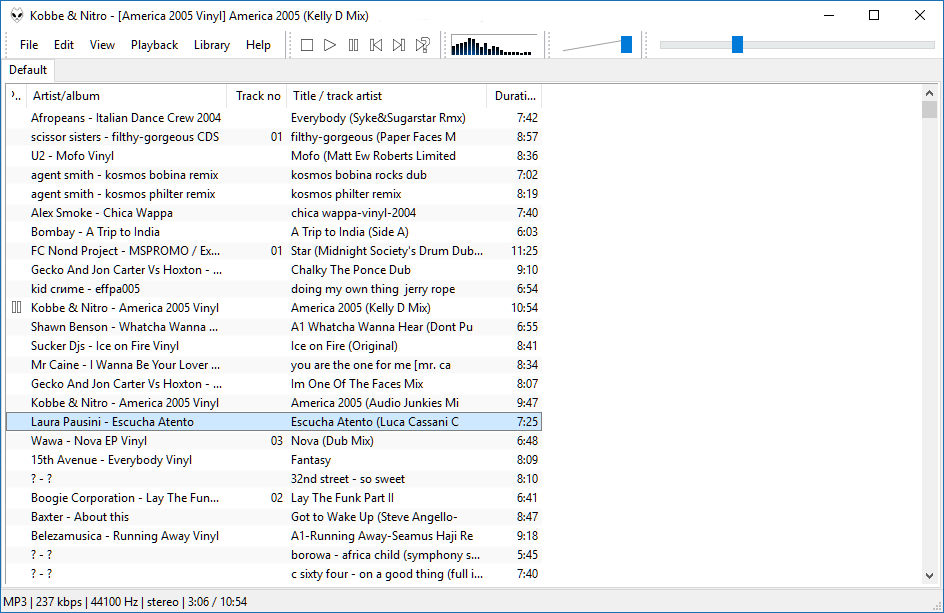Open the Library menu

click(211, 45)
